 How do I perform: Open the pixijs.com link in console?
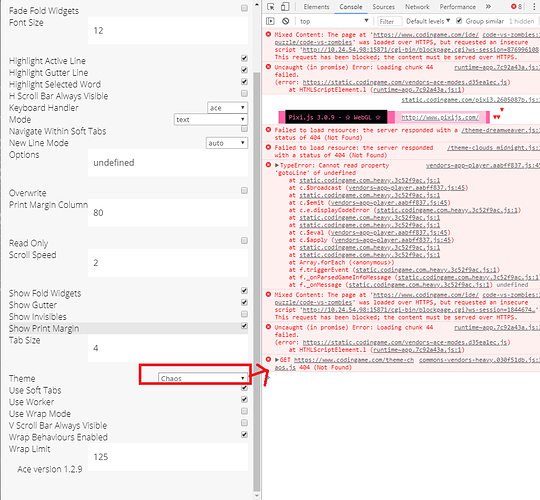(440, 117)
